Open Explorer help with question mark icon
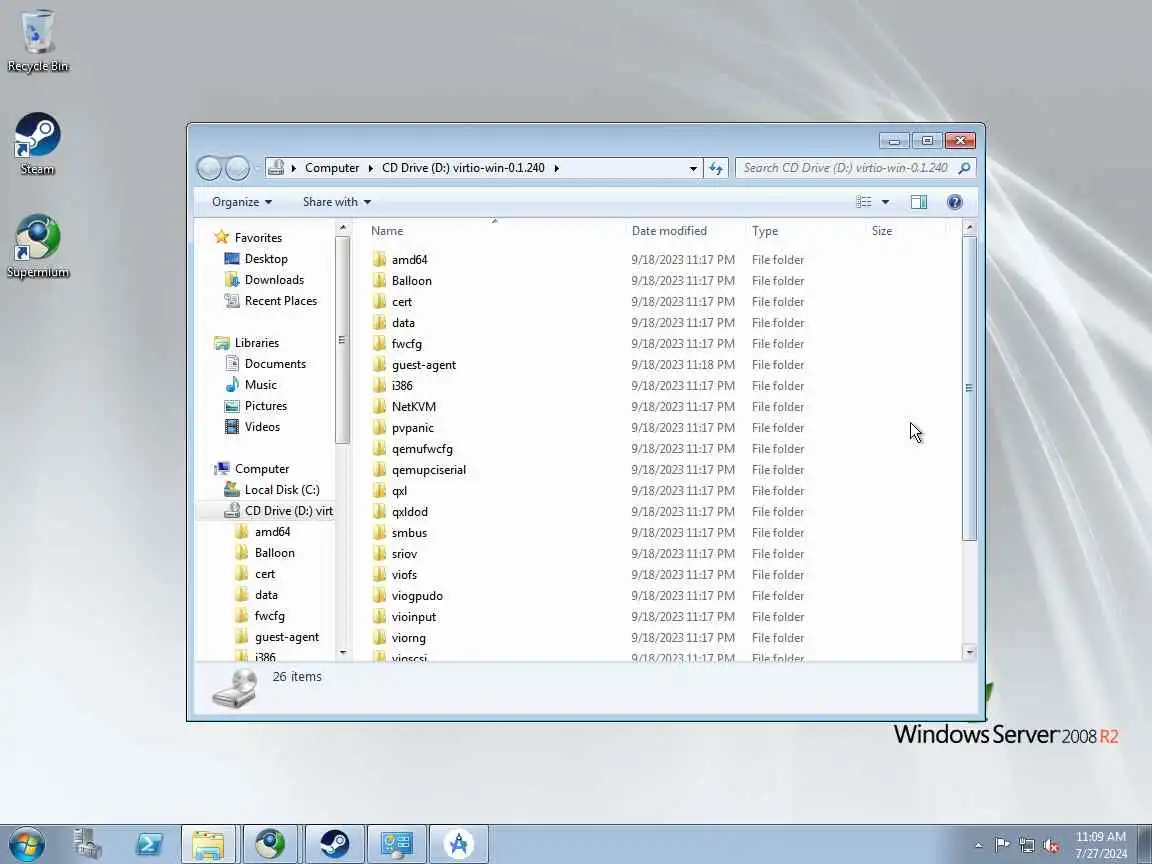This screenshot has width=1152, height=864. pos(954,202)
